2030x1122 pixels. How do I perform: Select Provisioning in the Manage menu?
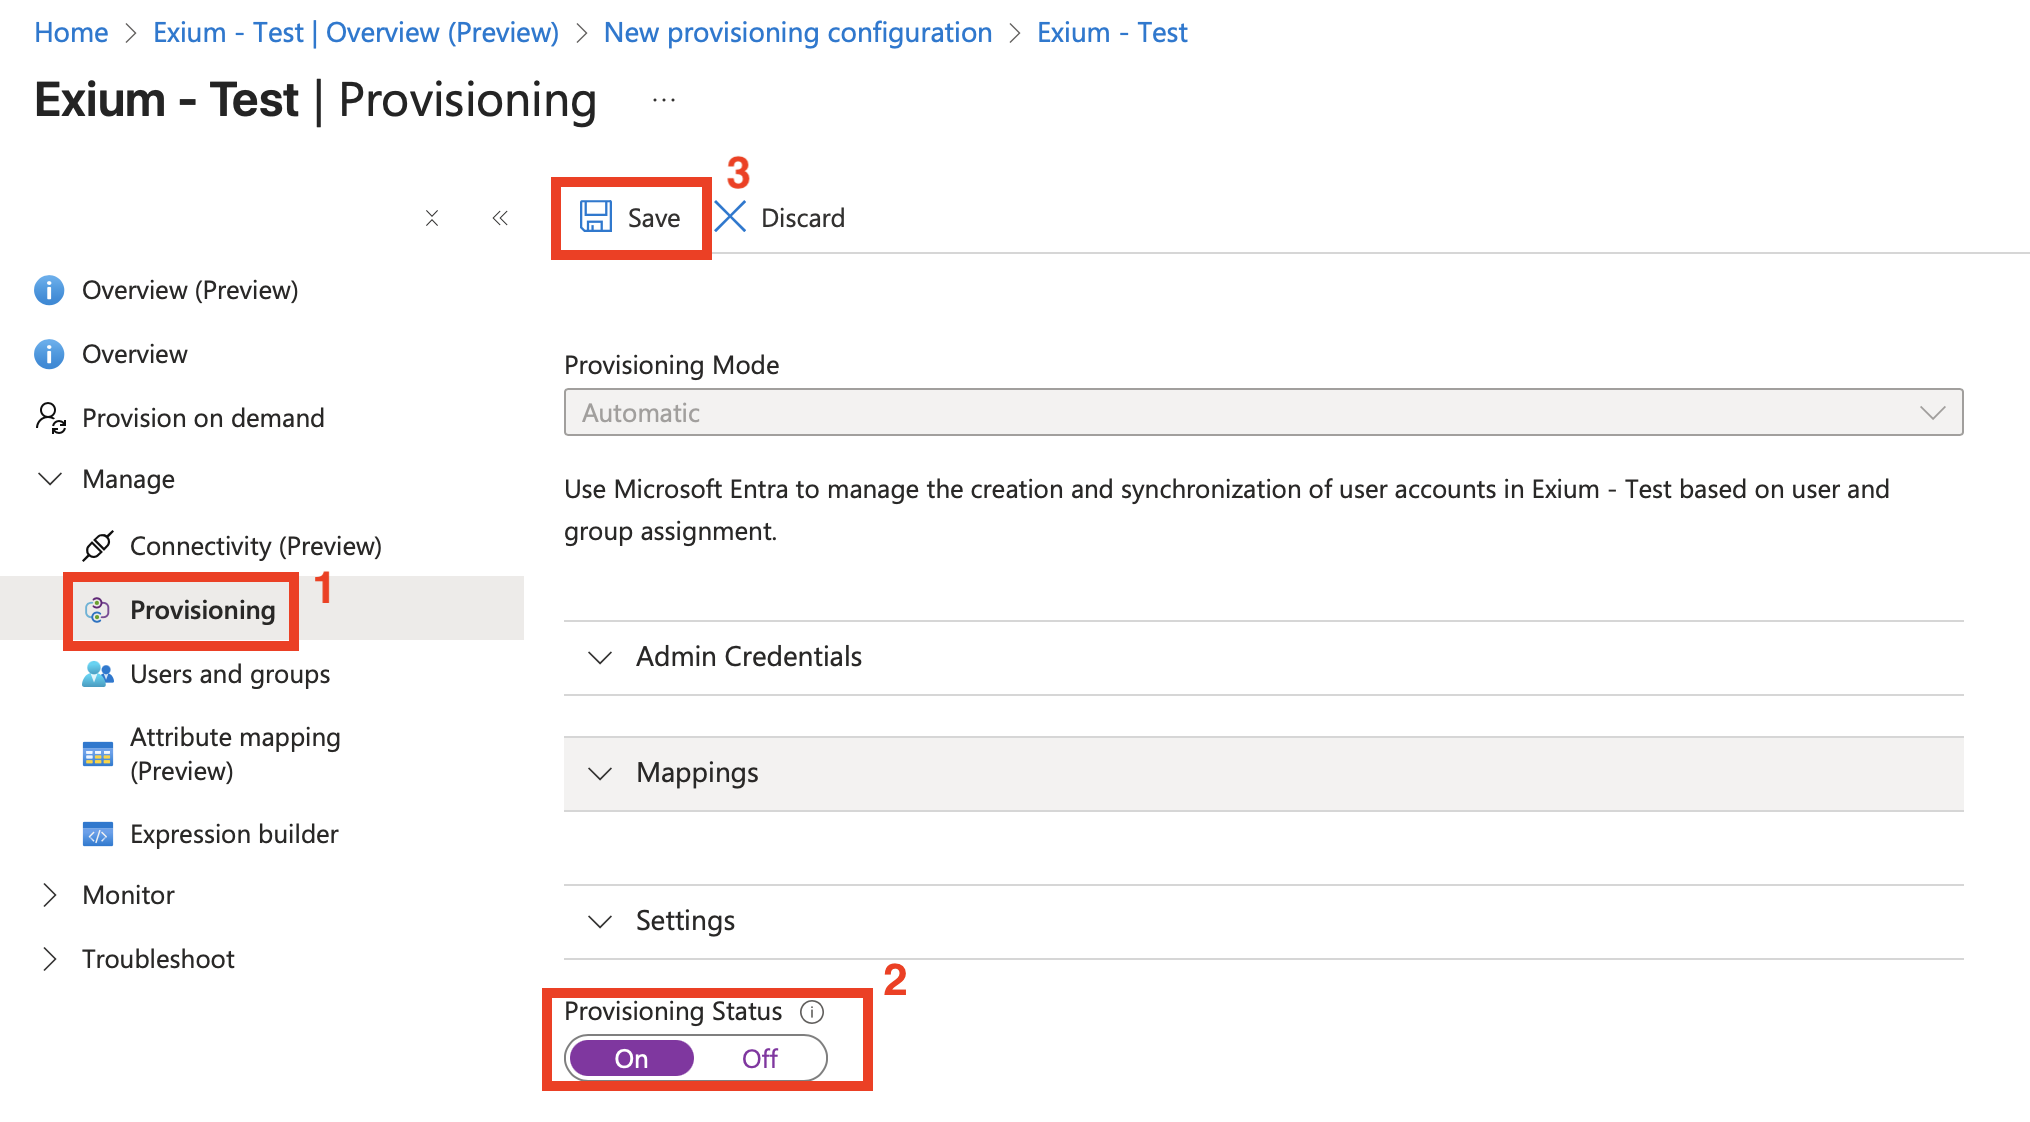click(202, 610)
